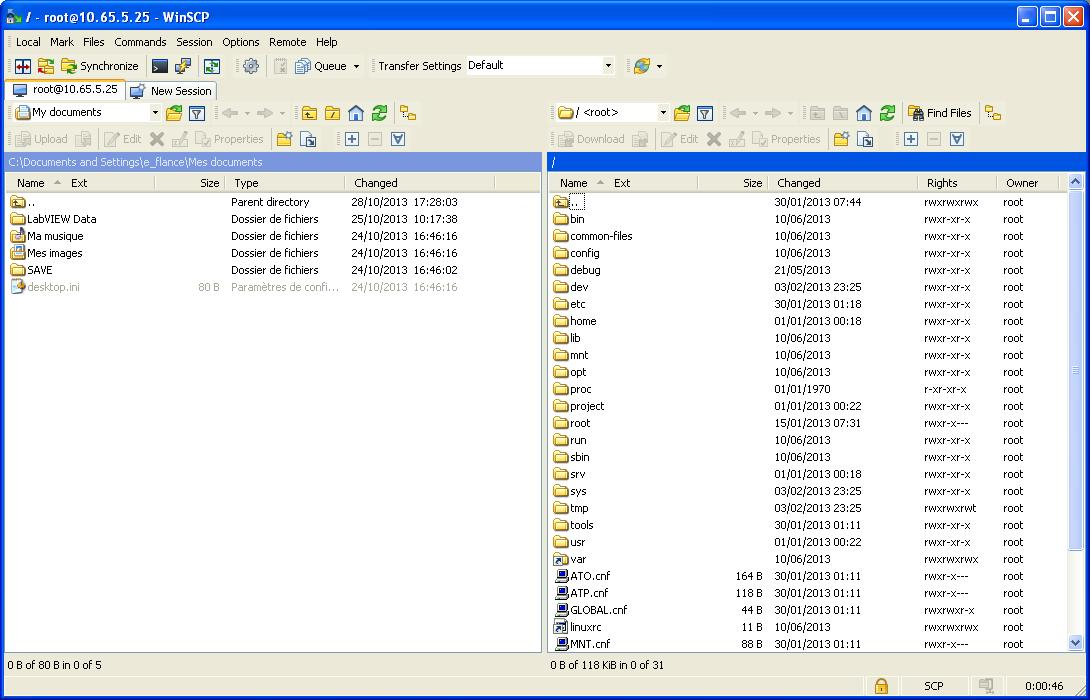Screen dimensions: 1090x700
Task: Open the Local menu
Action: (x=29, y=42)
